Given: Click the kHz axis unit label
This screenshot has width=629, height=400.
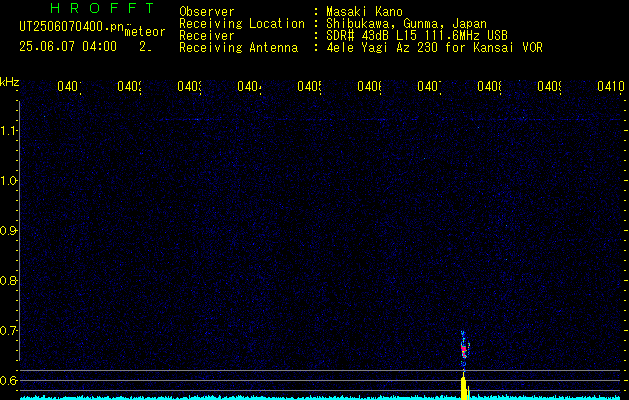Looking at the screenshot, I should point(9,82).
